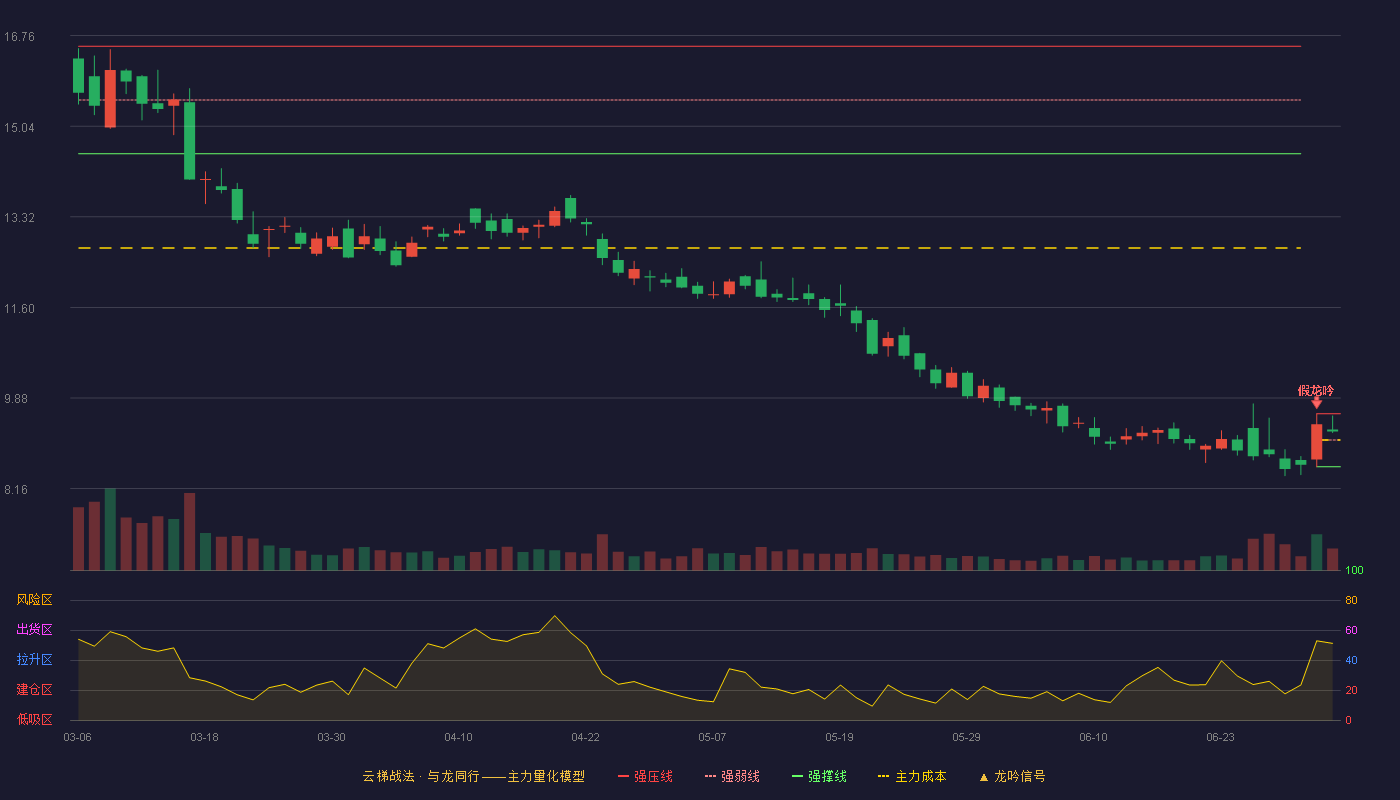Click the 出货区 zone label
Screen dimensions: 1400x800
pyautogui.click(x=34, y=630)
